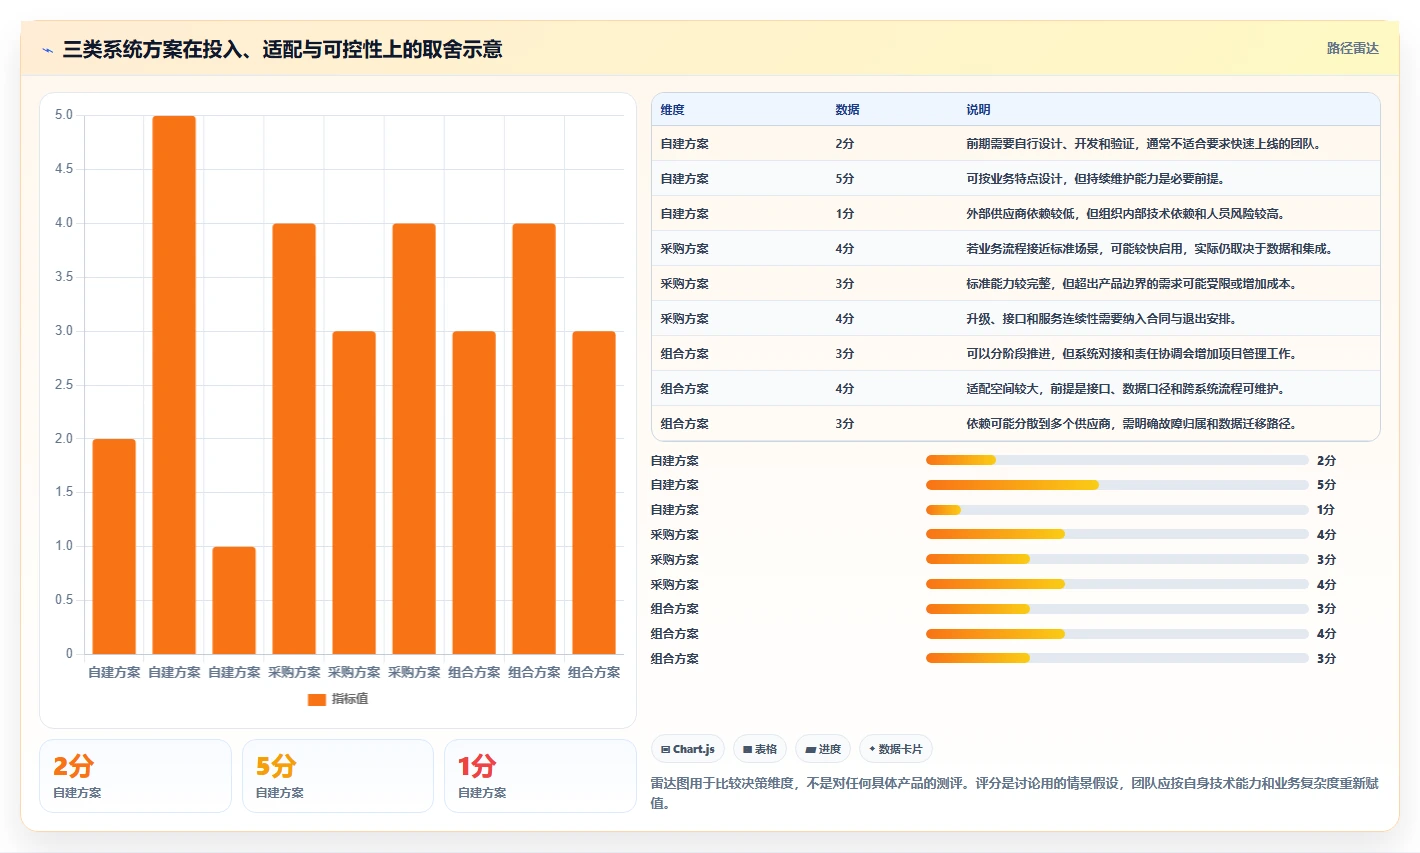Click the row about 前期需要自行设计、开发和验证
Viewport: 1420px width, 853px height.
(1016, 144)
